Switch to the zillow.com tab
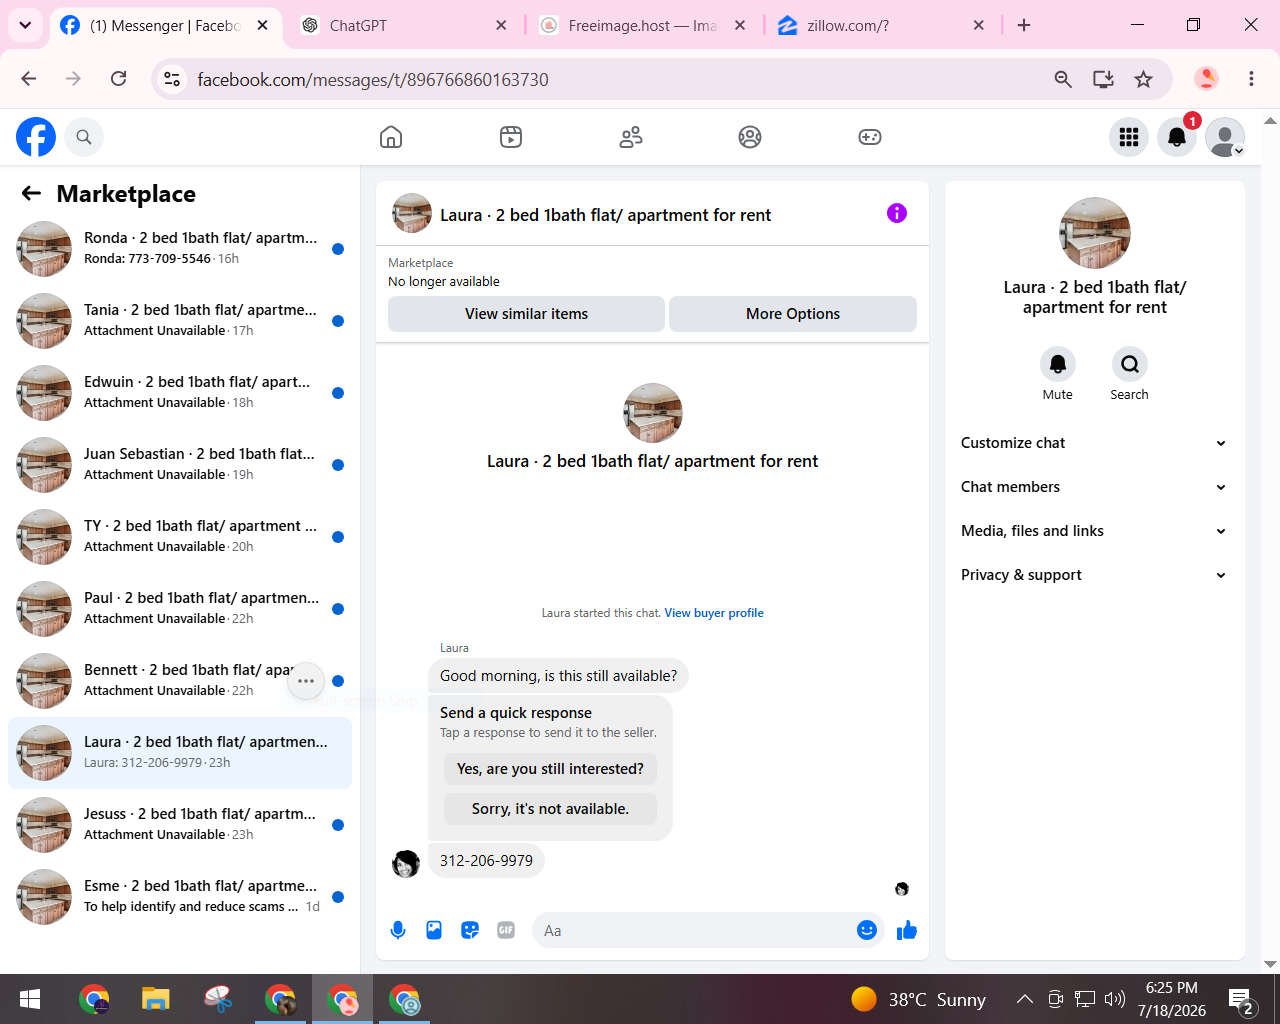Image resolution: width=1280 pixels, height=1024 pixels. 882,25
